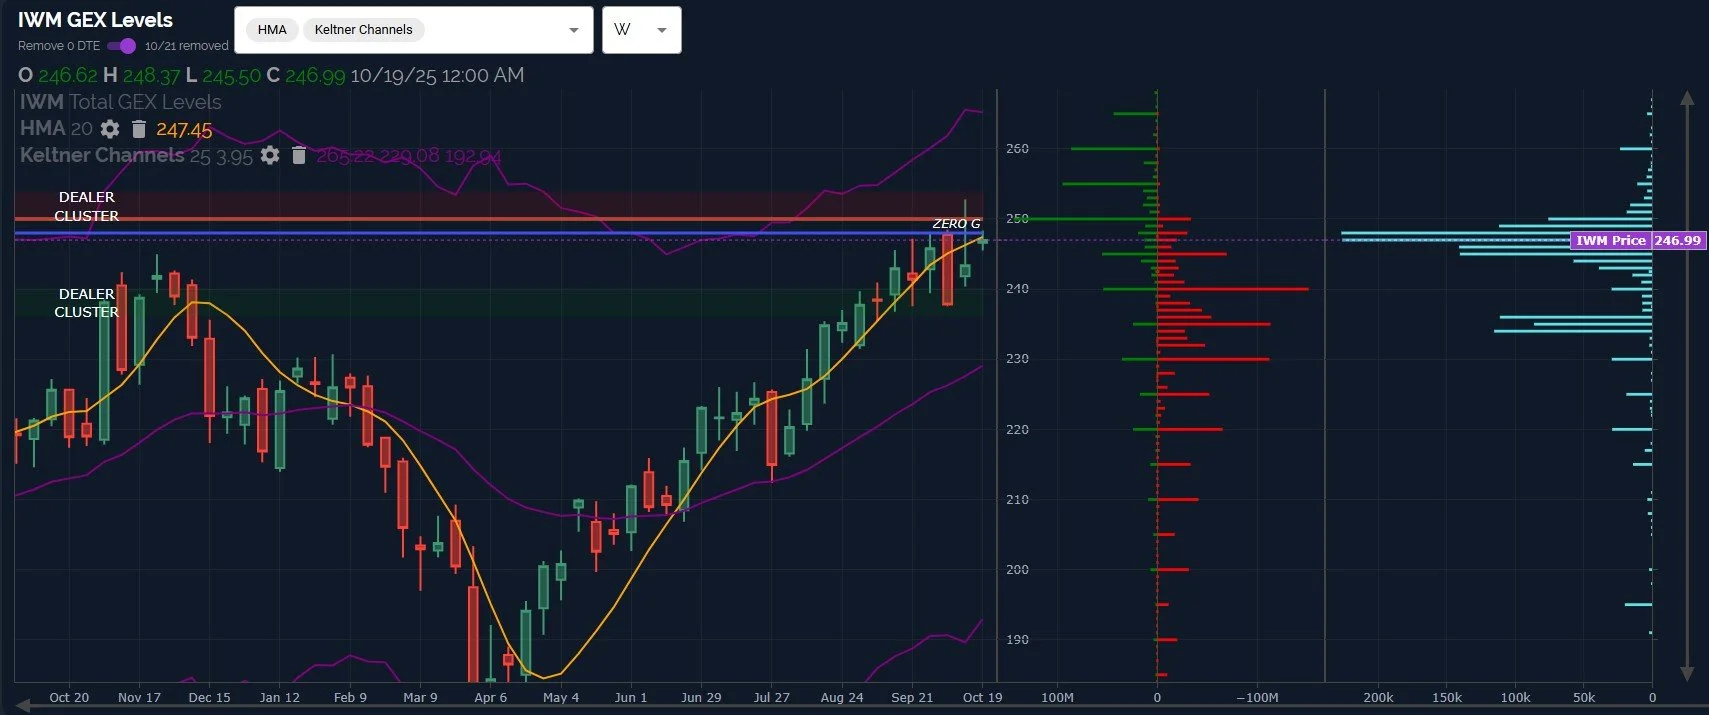Remove the Keltner Channels indicator
This screenshot has width=1709, height=715.
click(x=298, y=155)
